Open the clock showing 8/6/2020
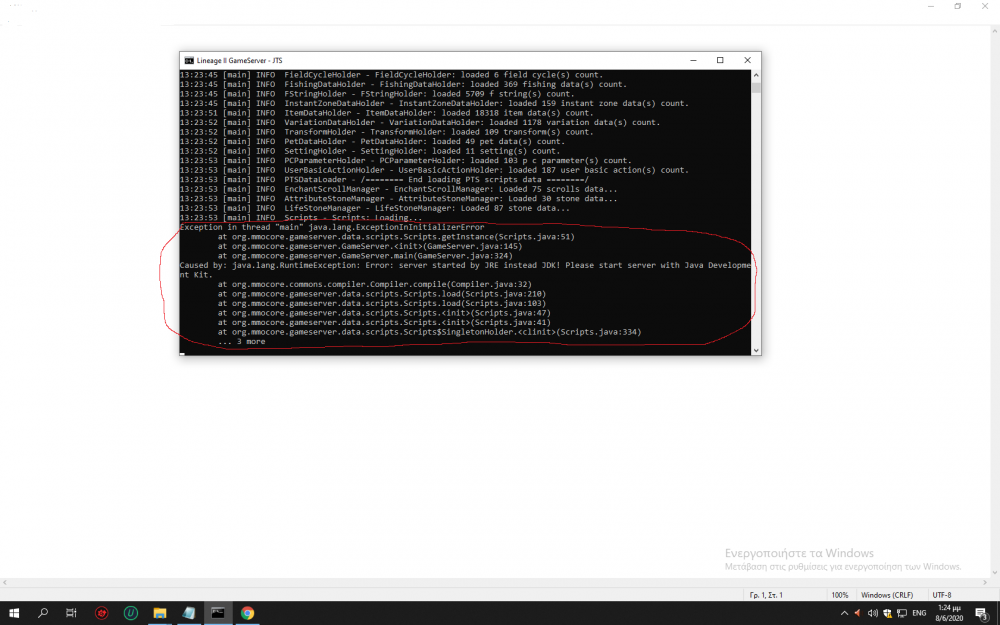 948,613
